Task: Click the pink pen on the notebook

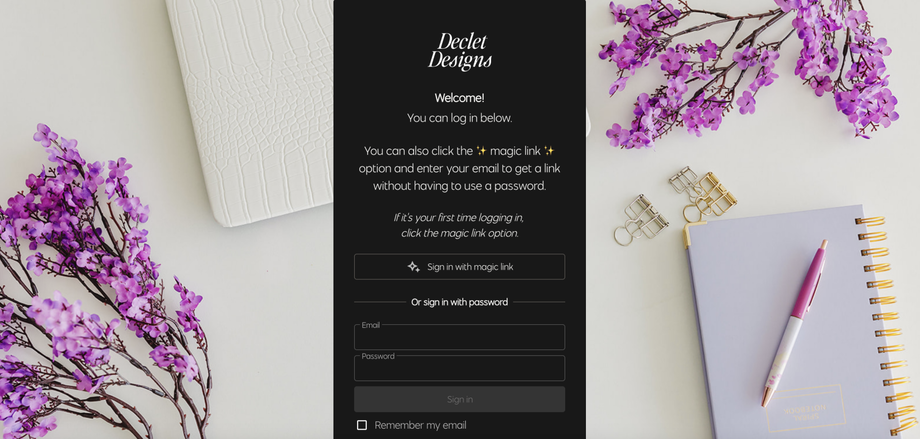Action: 795,323
